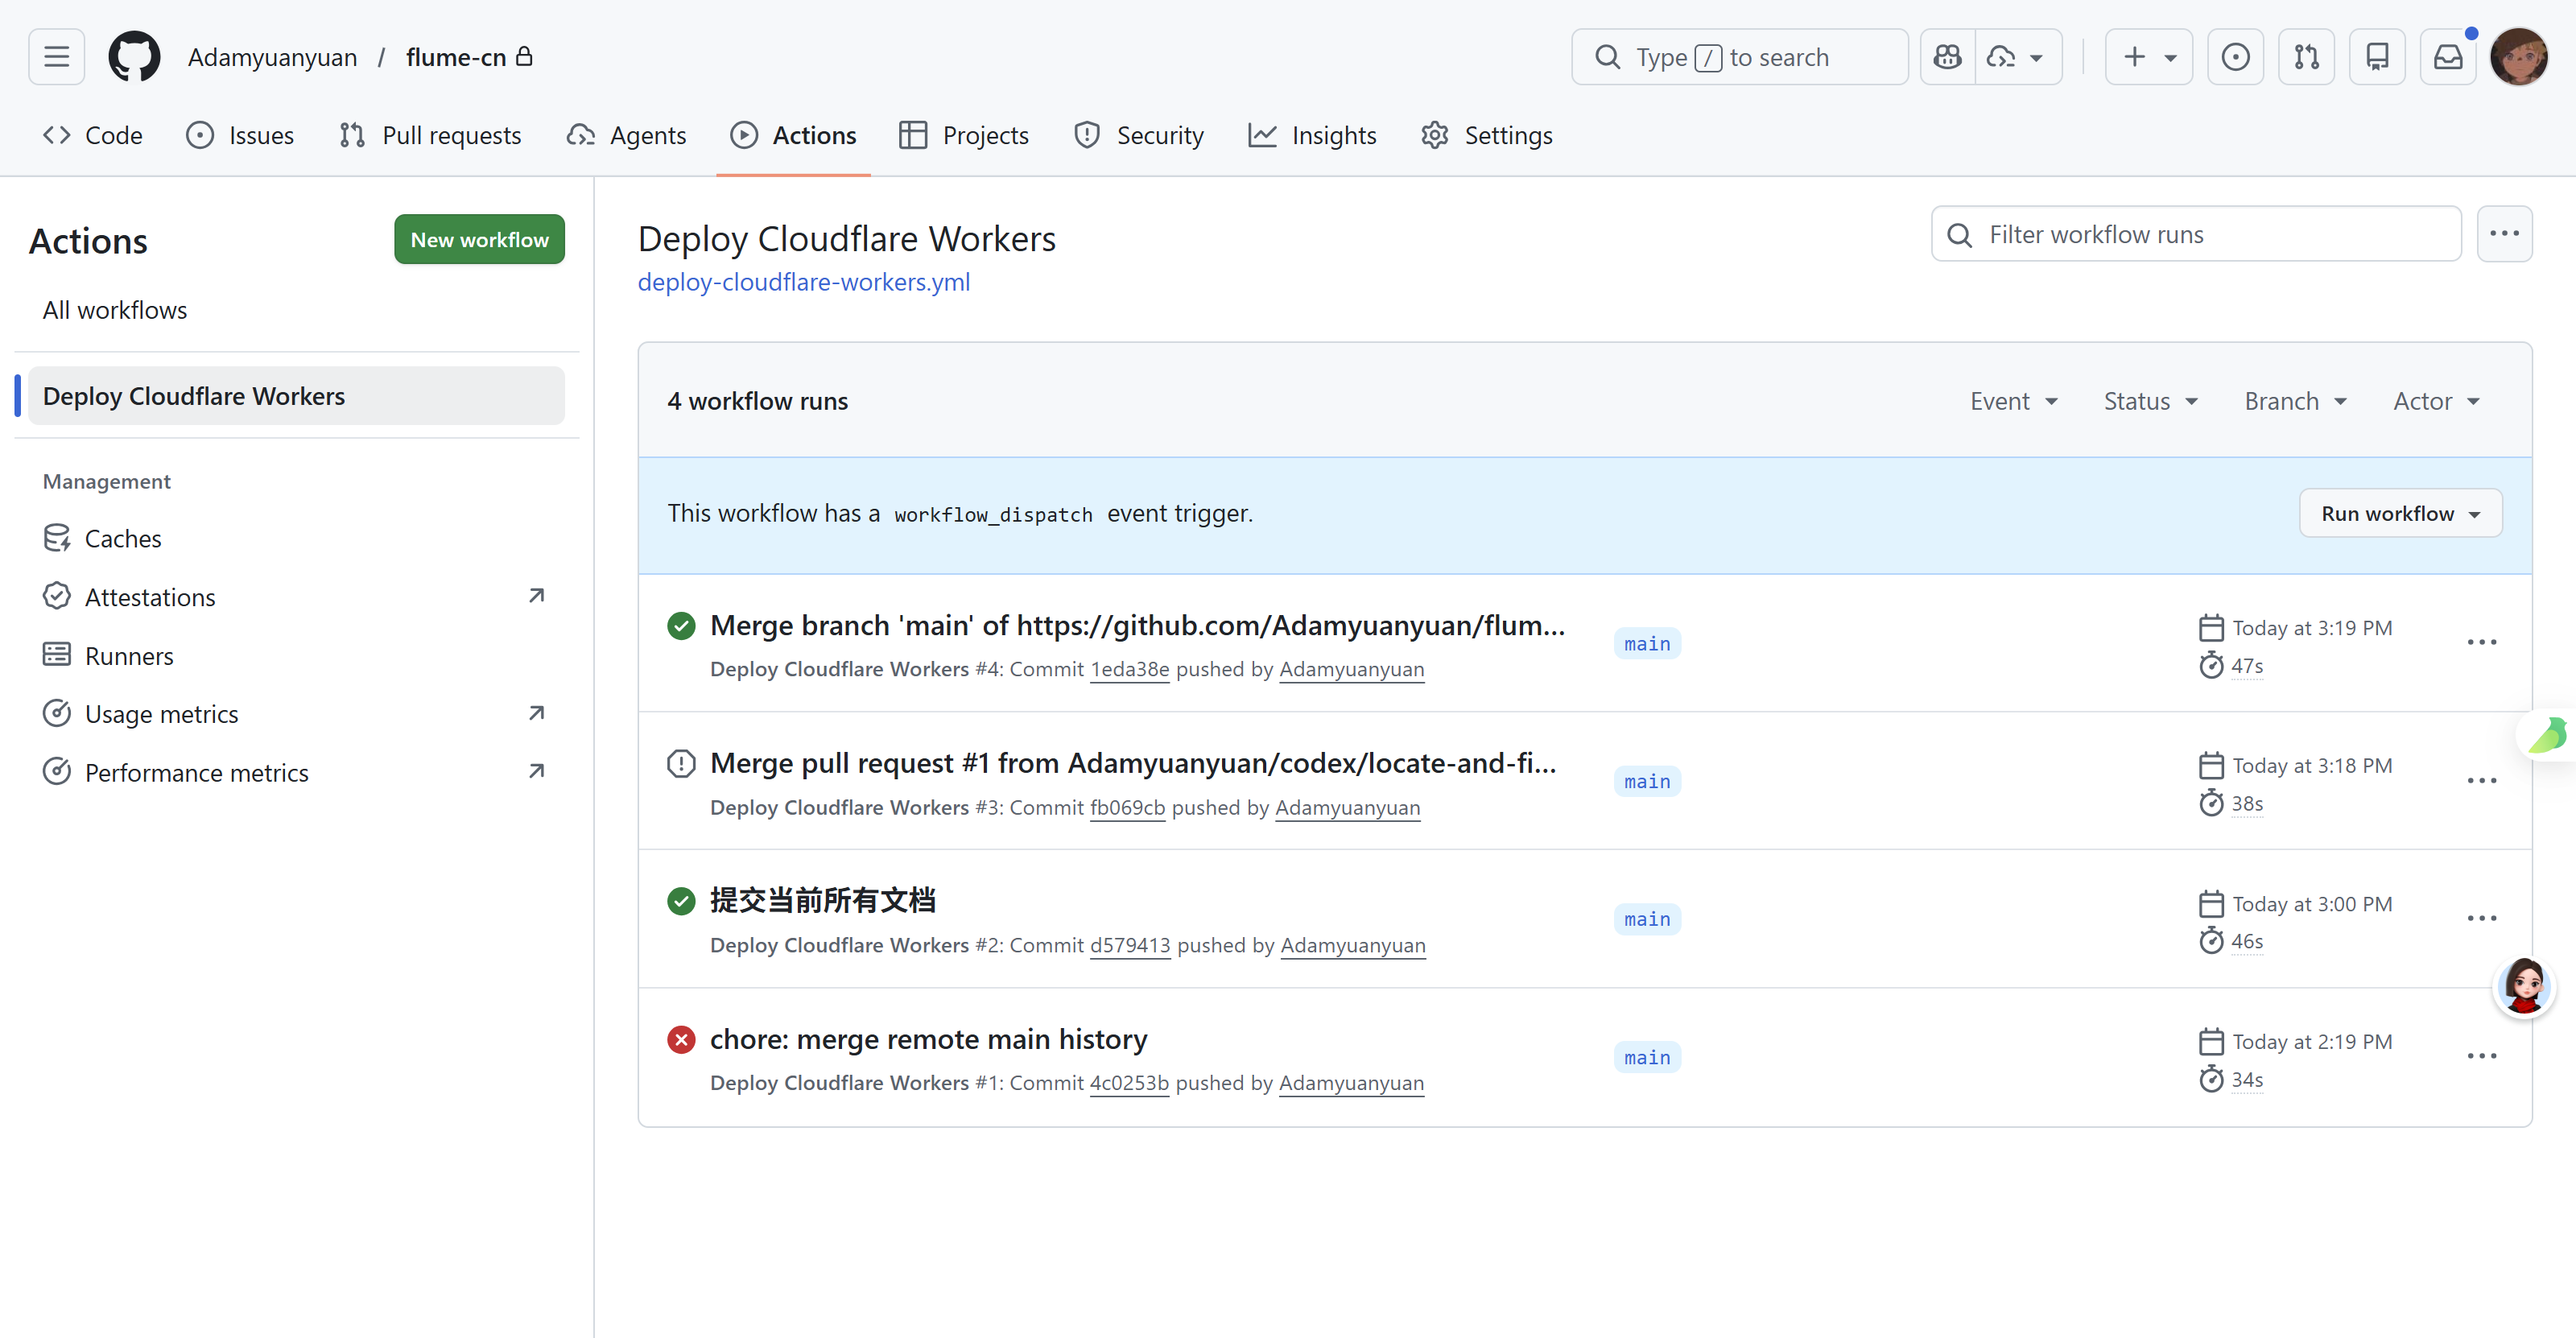Screen dimensions: 2576x1338
Task: Switch to the Code tab
Action: point(92,135)
